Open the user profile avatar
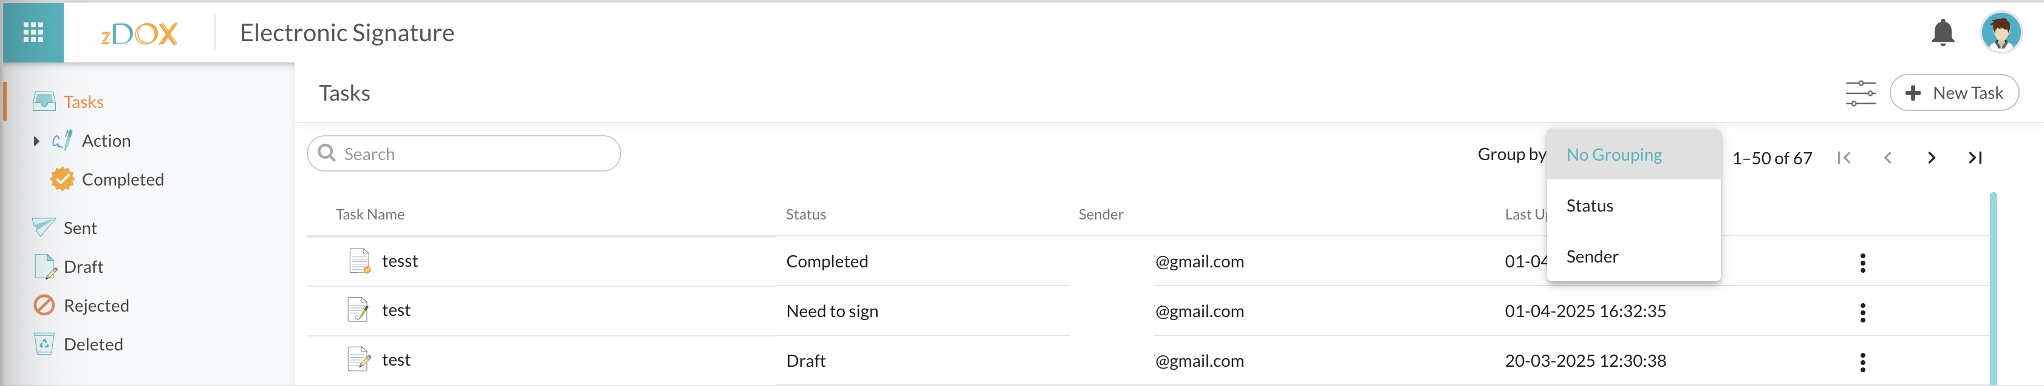Screen dimensions: 2044x386 point(2001,32)
